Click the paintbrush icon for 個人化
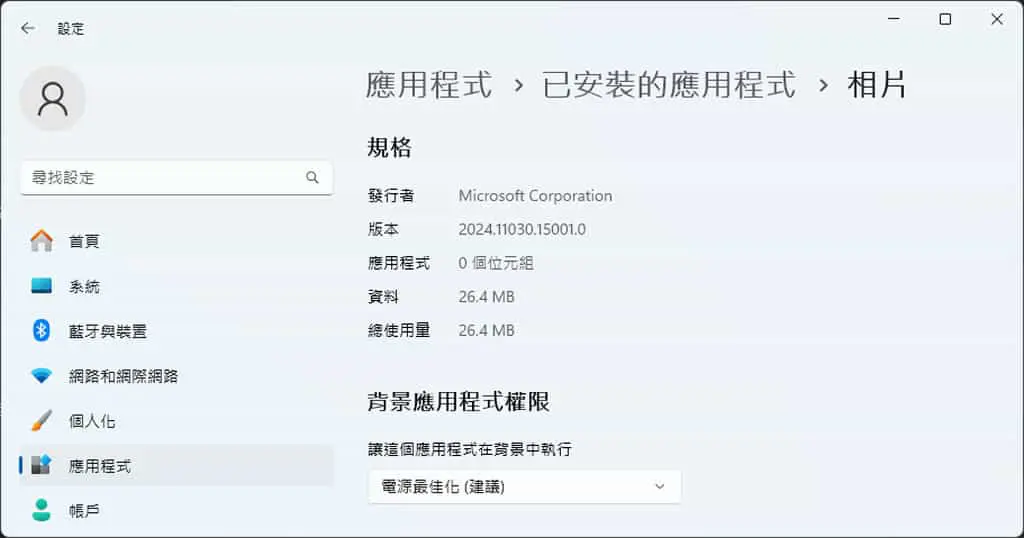Screen dimensions: 1024x538 click(41, 420)
